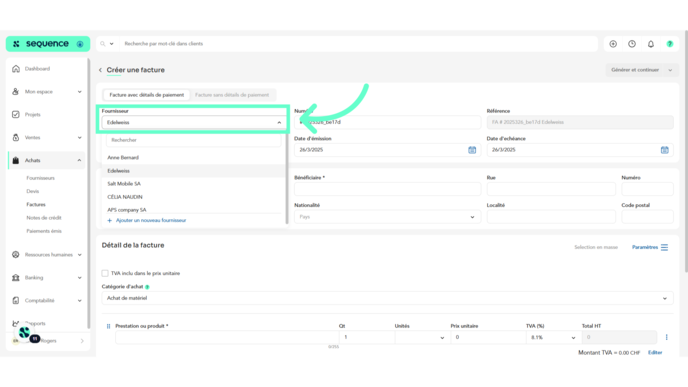The height and width of the screenshot is (387, 688).
Task: Click the badge icon beside the Sequence logo
Action: pyautogui.click(x=80, y=44)
